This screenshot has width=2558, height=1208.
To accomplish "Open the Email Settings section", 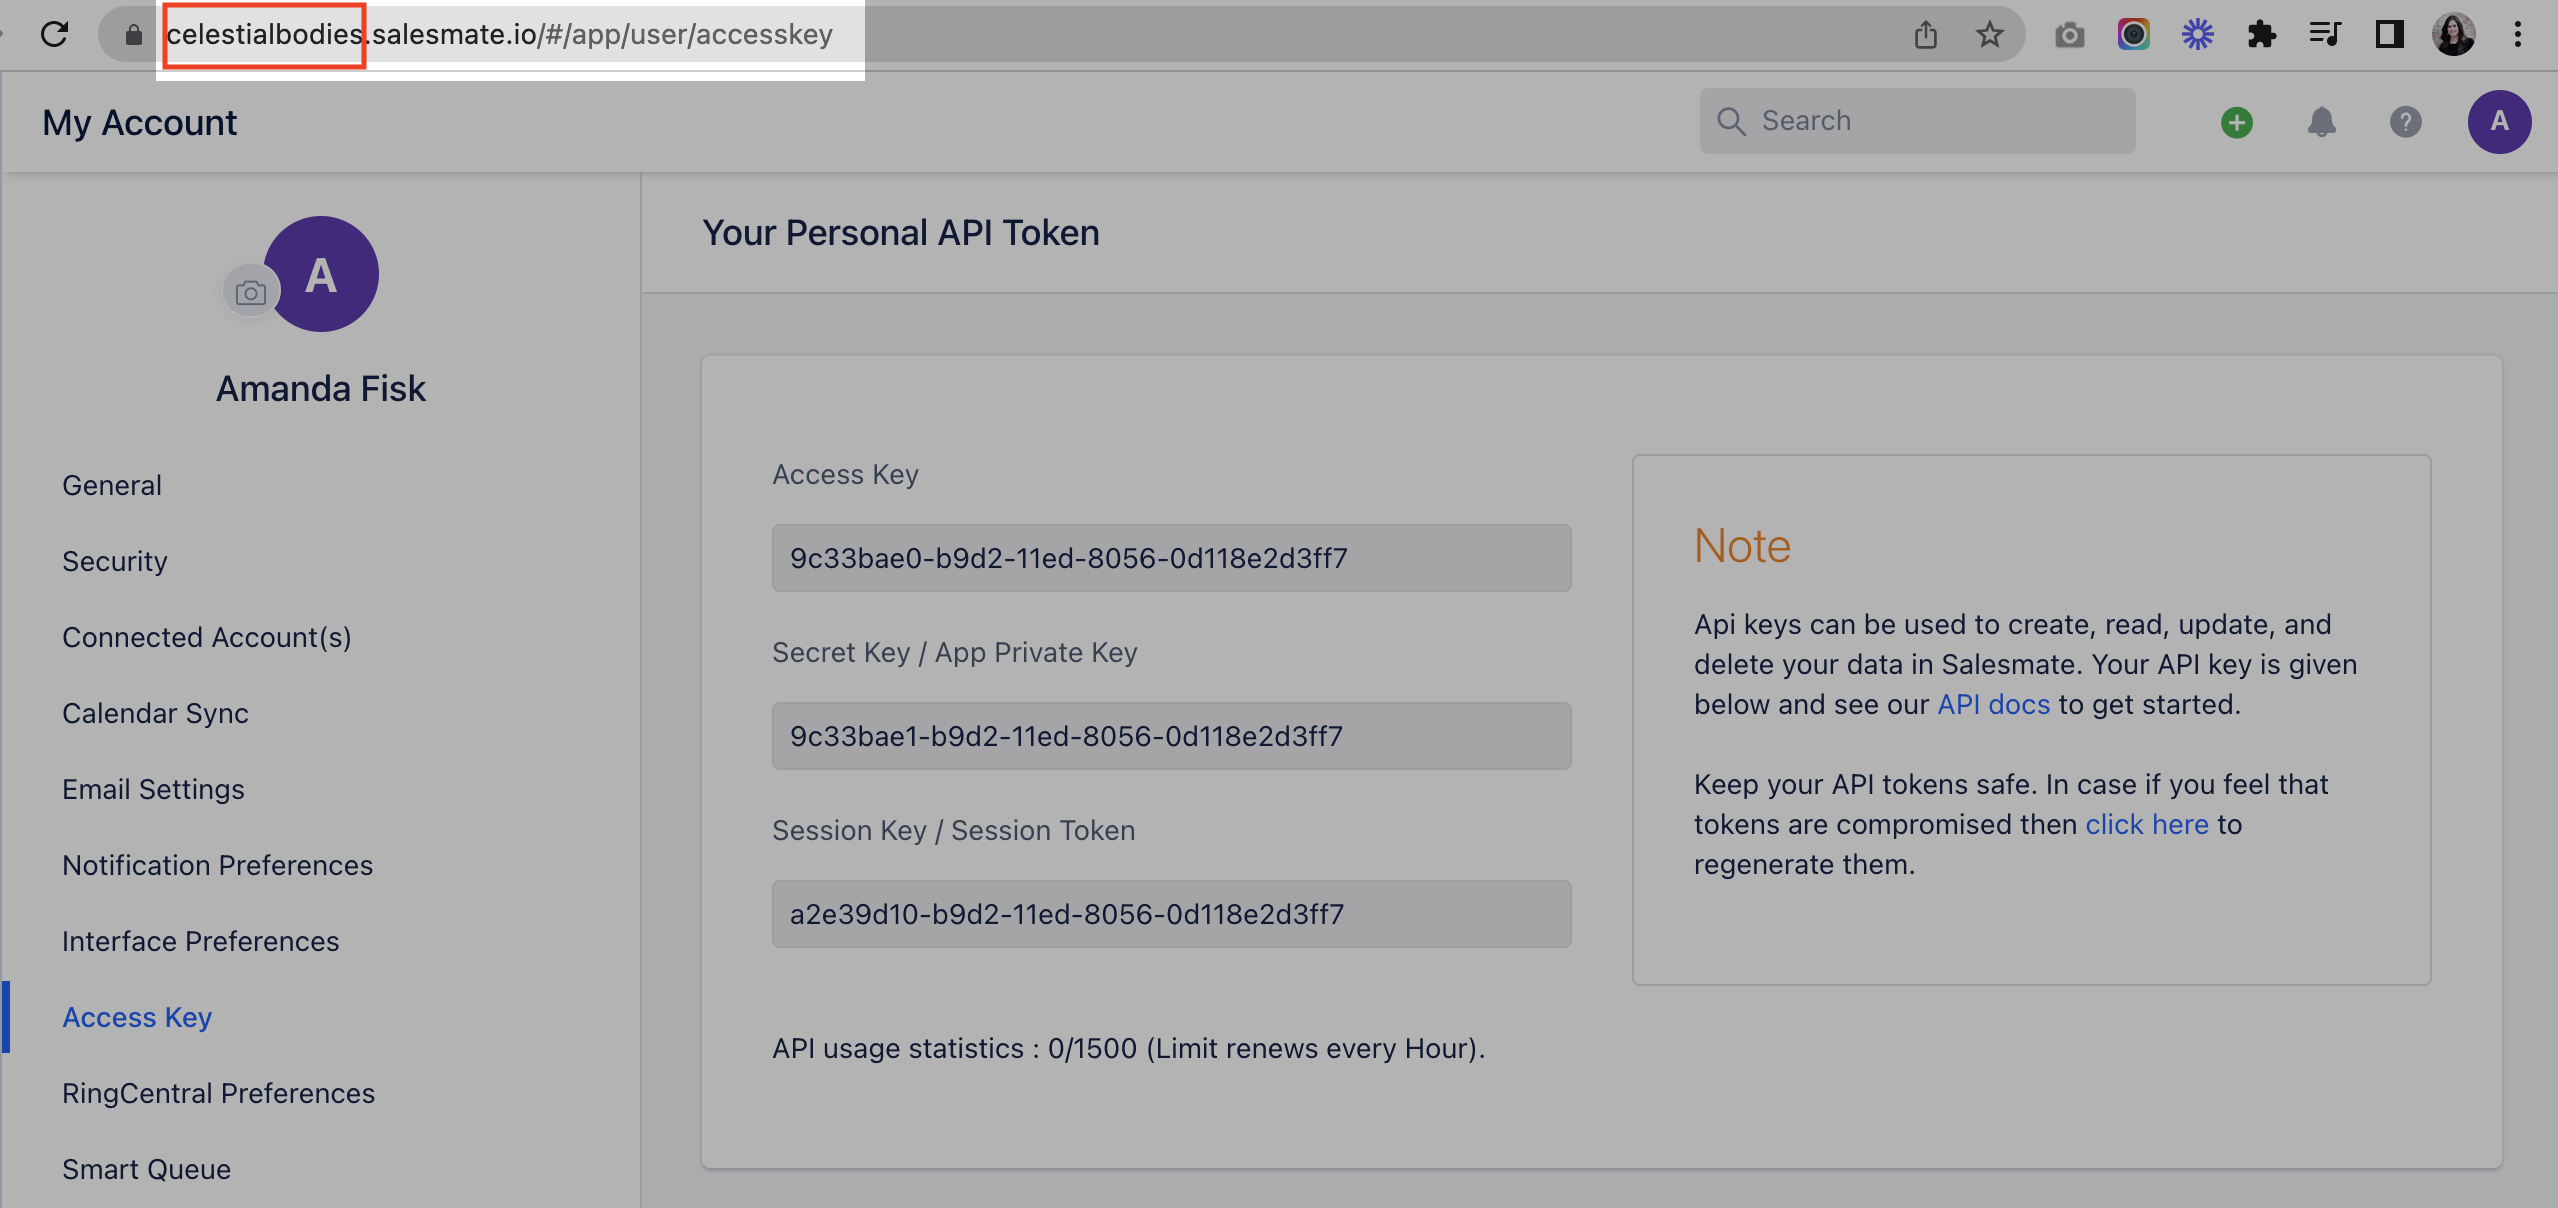I will (x=153, y=789).
